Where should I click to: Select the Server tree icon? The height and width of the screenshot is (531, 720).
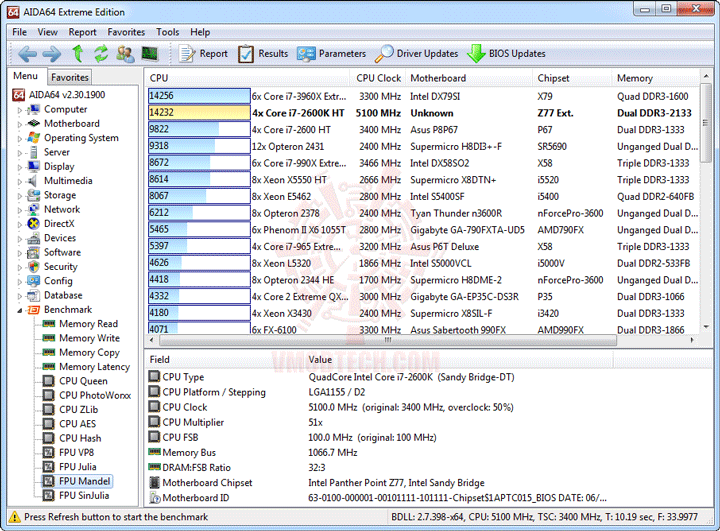click(33, 152)
